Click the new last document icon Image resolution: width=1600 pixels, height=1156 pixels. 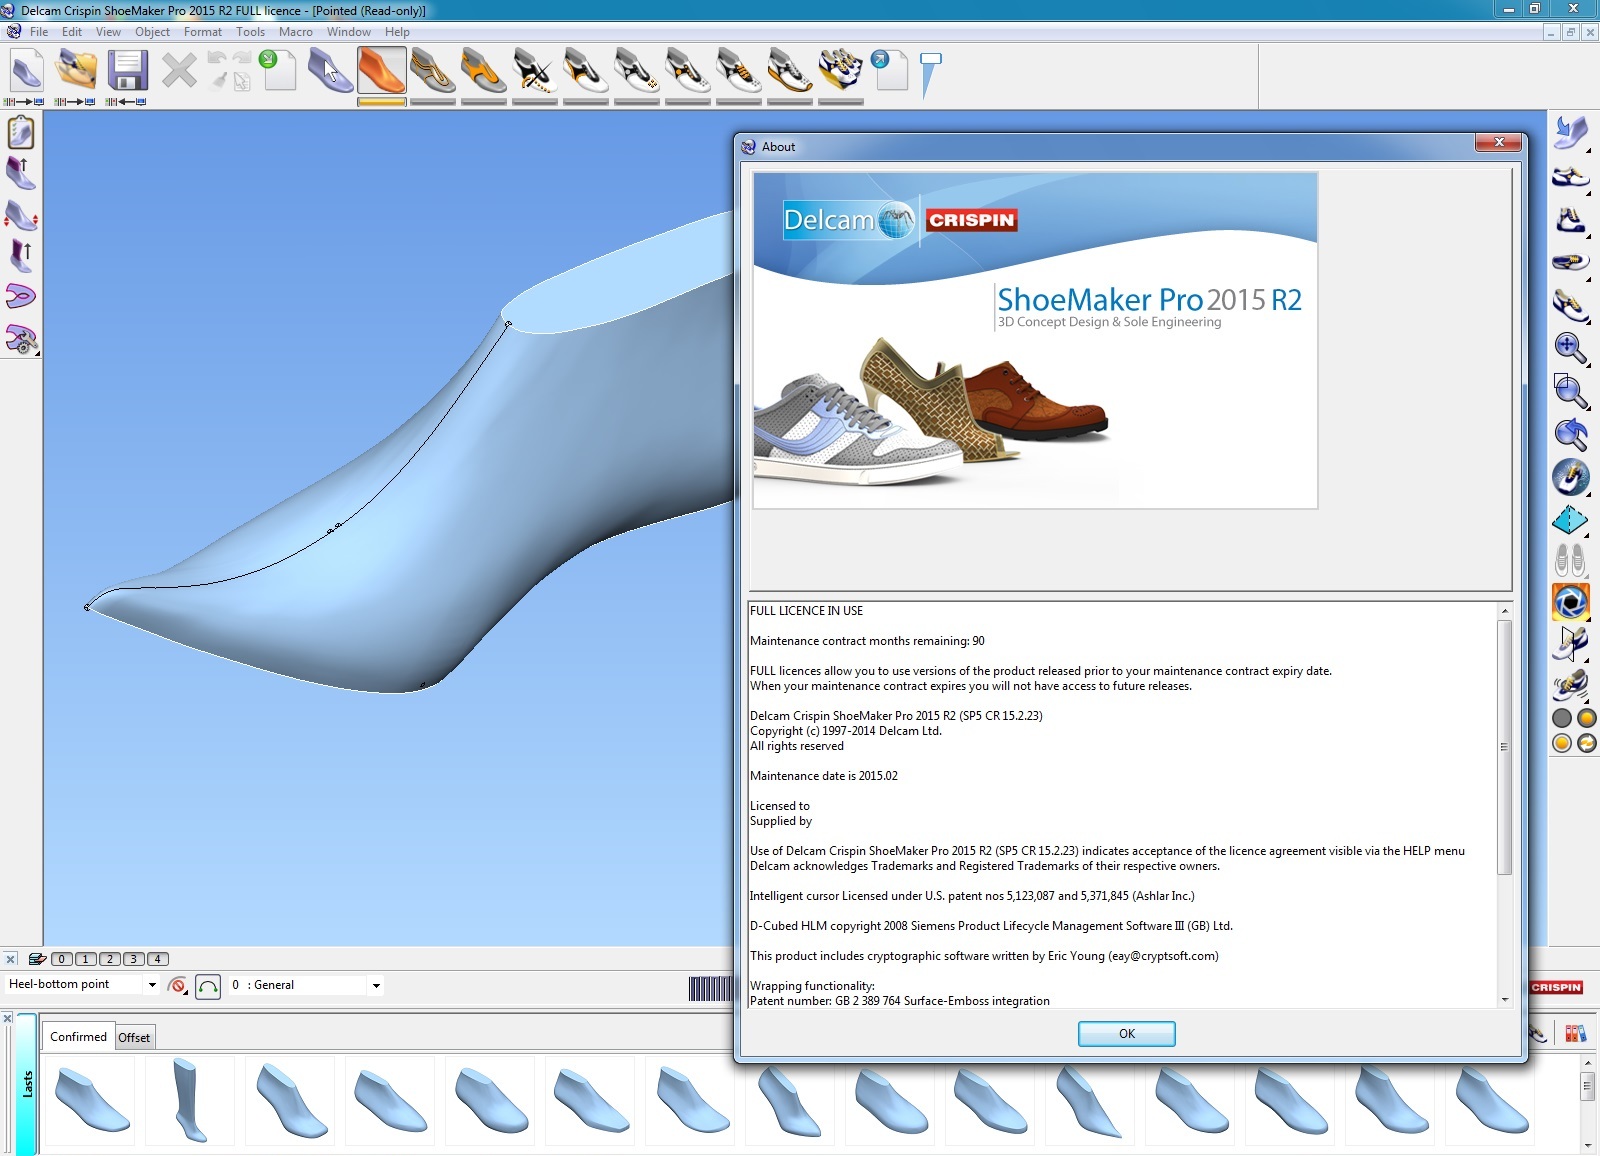[x=27, y=72]
